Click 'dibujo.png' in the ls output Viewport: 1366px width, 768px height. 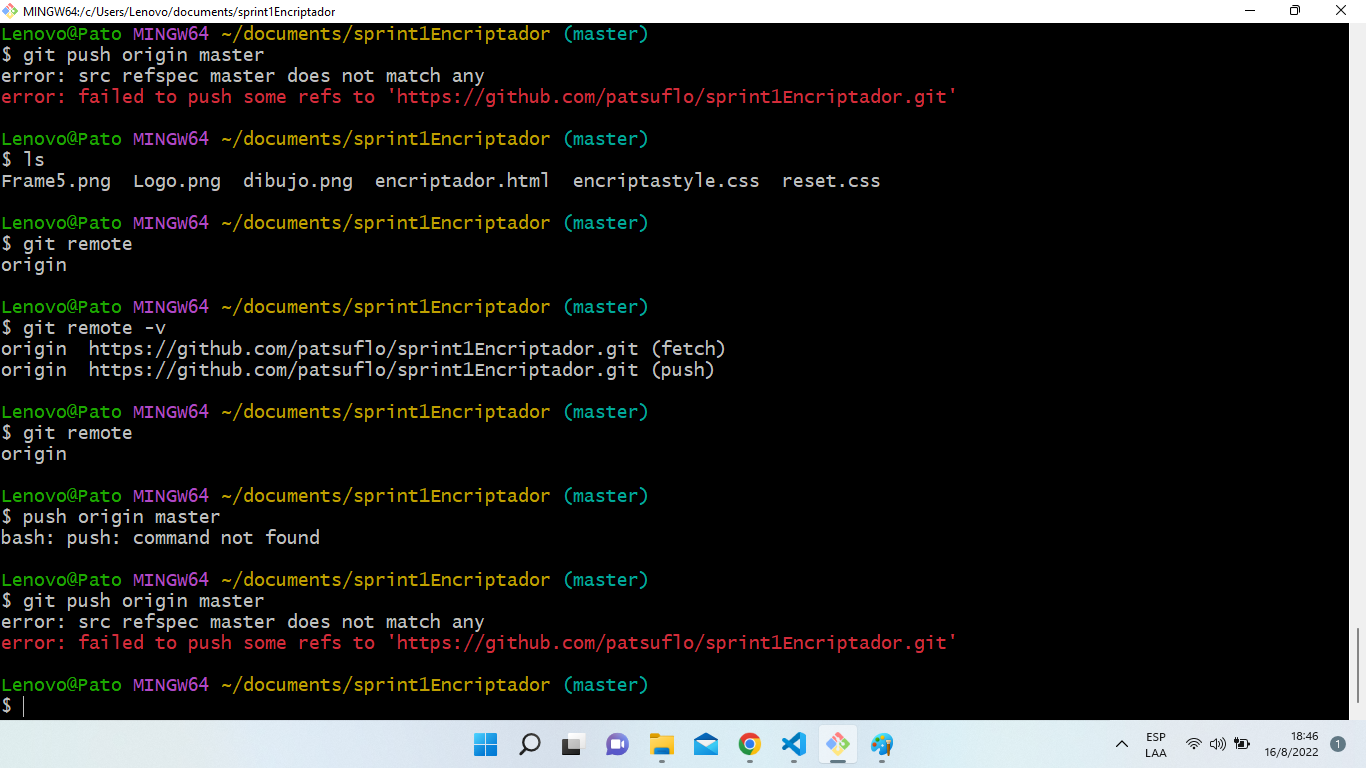pyautogui.click(x=298, y=181)
